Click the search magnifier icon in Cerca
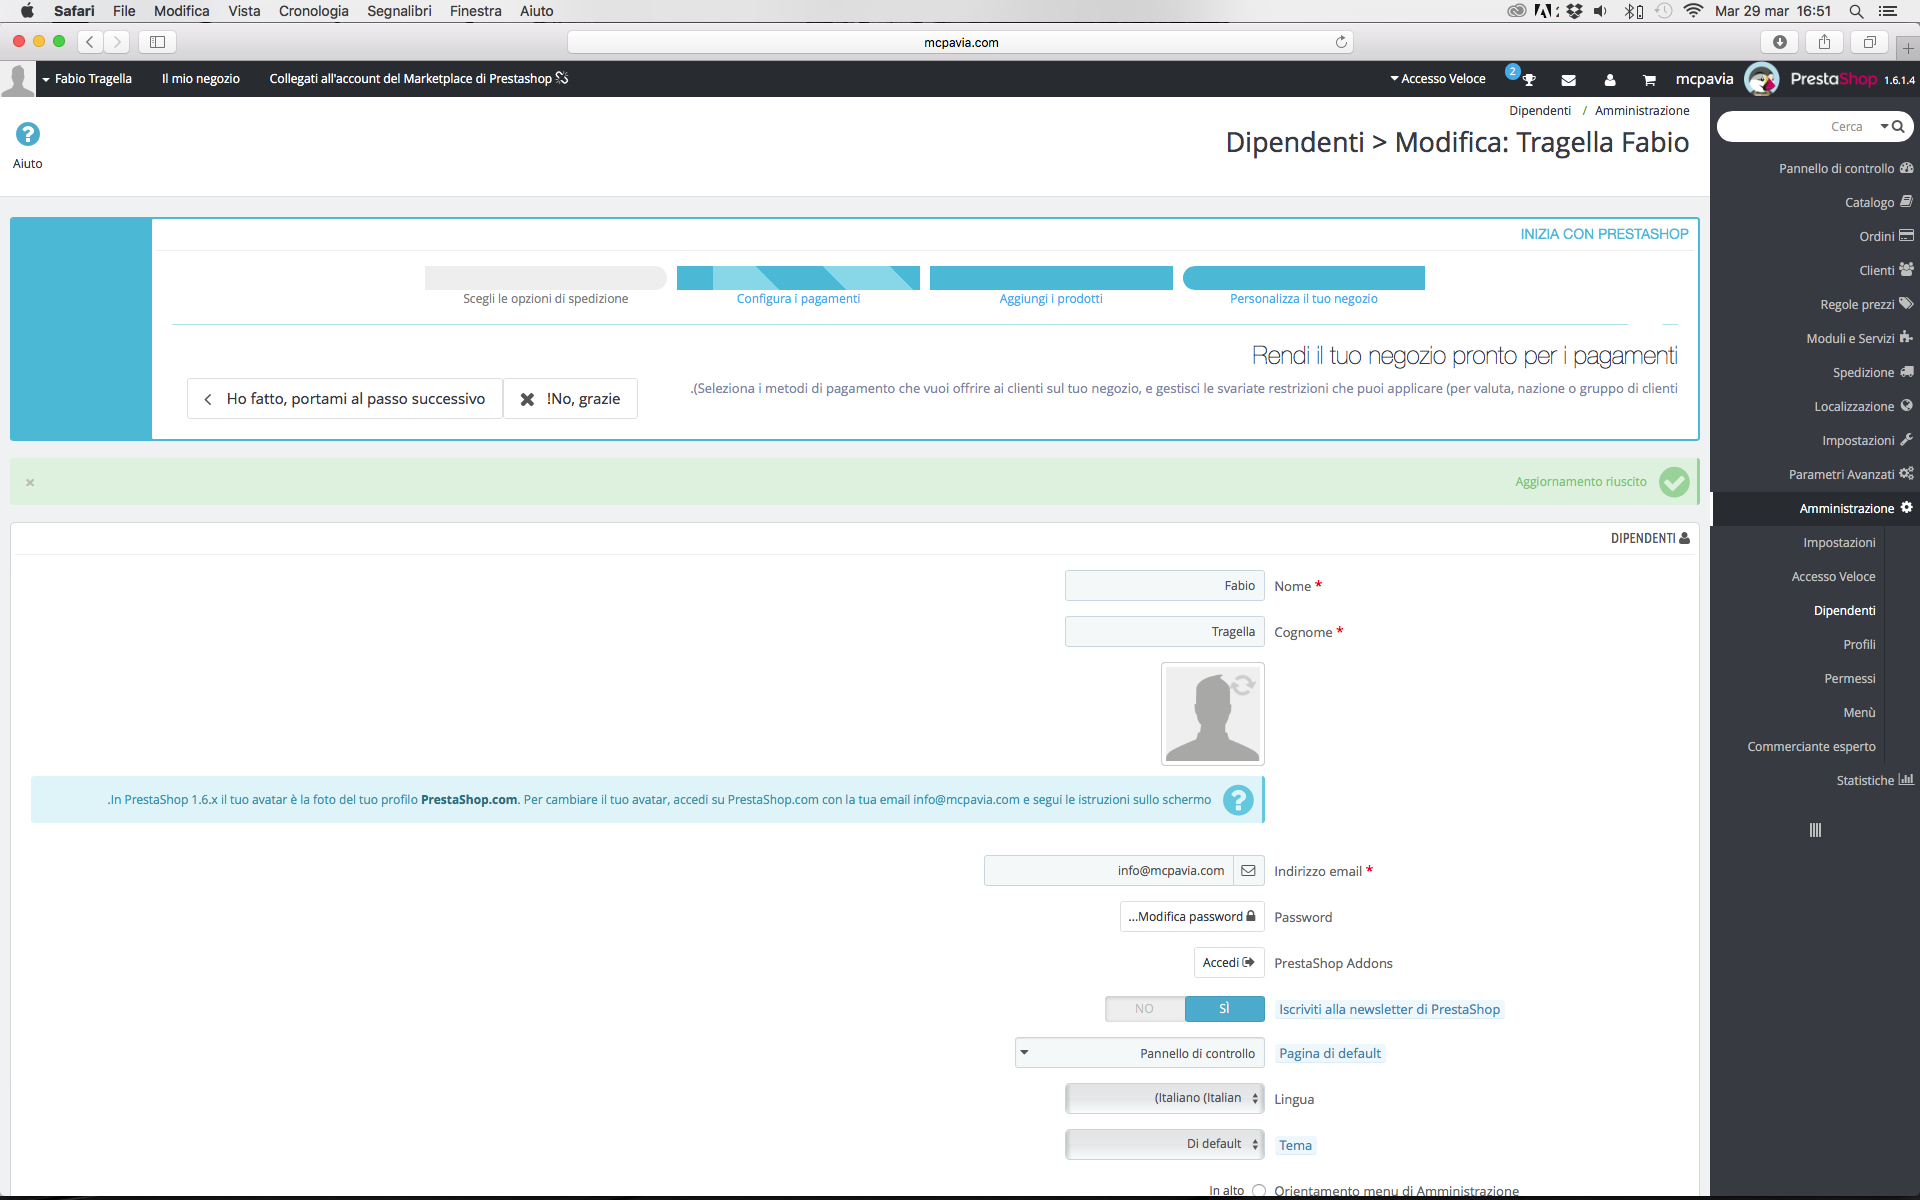The width and height of the screenshot is (1920, 1200). click(x=1898, y=127)
